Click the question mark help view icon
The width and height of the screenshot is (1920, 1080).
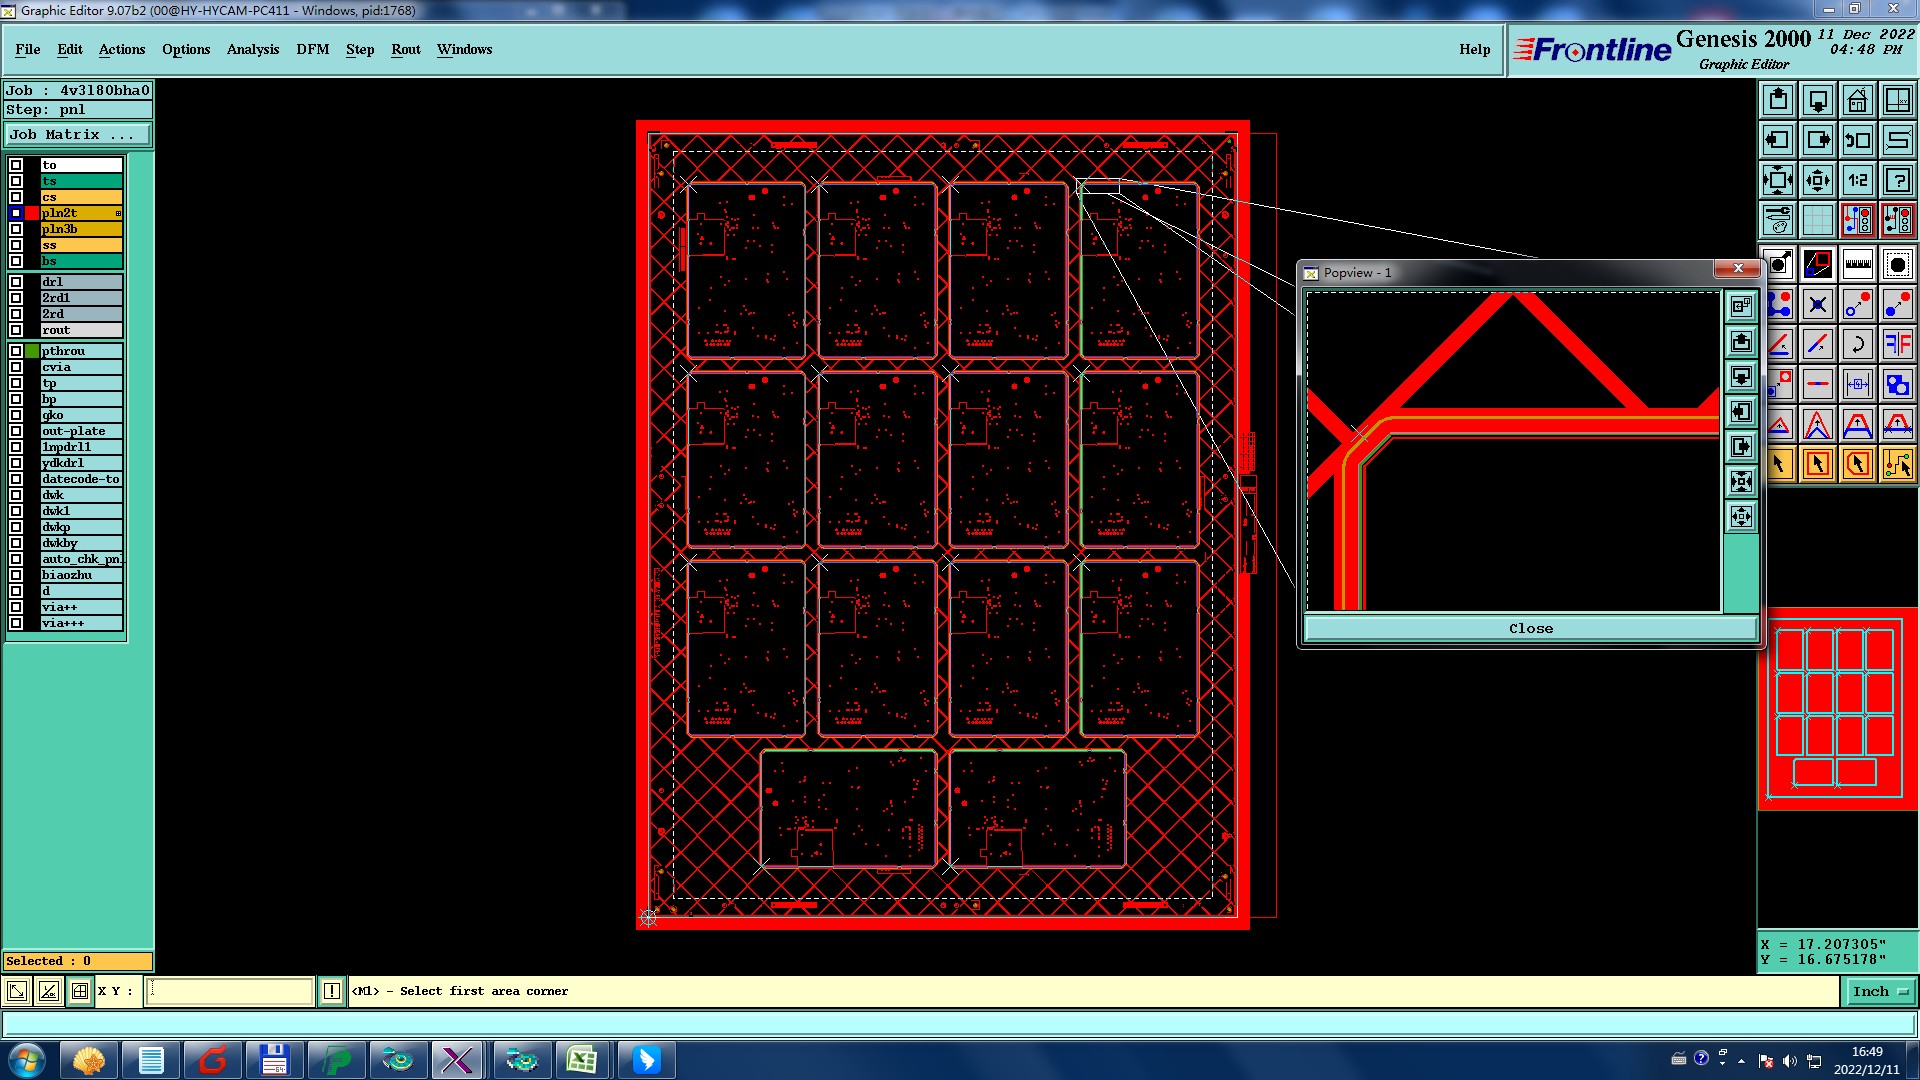(1897, 180)
